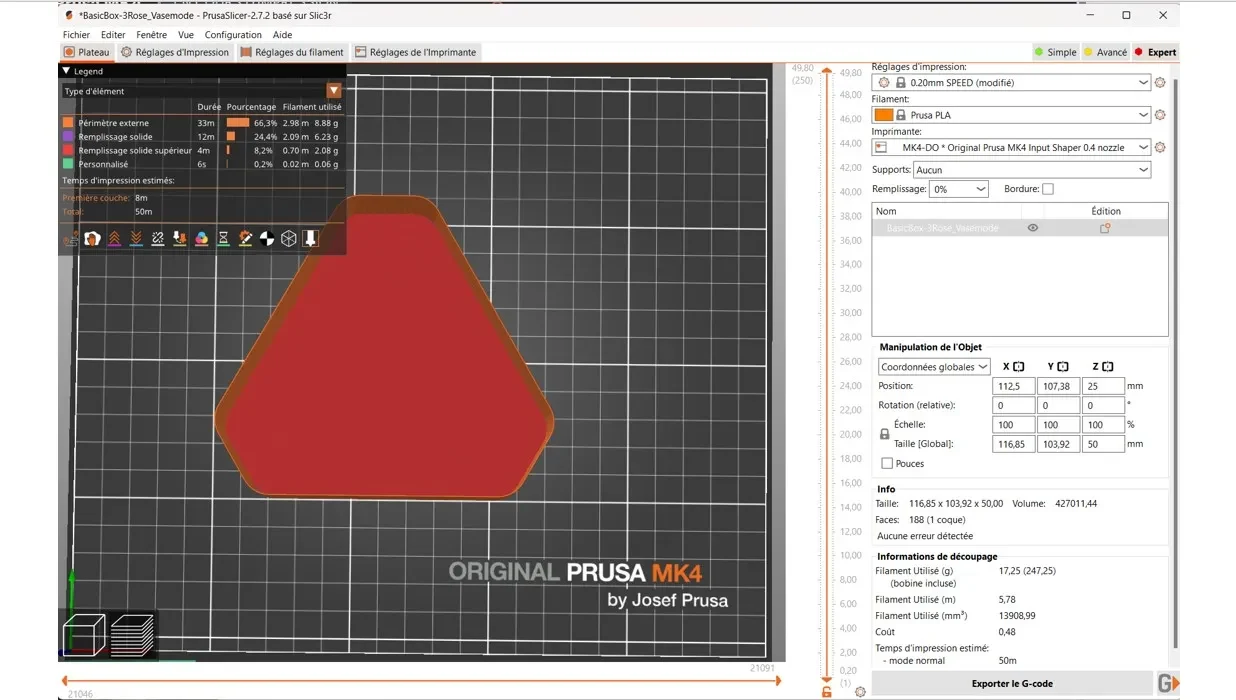Screen dimensions: 1236x700
Task: Toggle wipe moves icon in legend toolbar
Action: pyautogui.click(x=92, y=238)
